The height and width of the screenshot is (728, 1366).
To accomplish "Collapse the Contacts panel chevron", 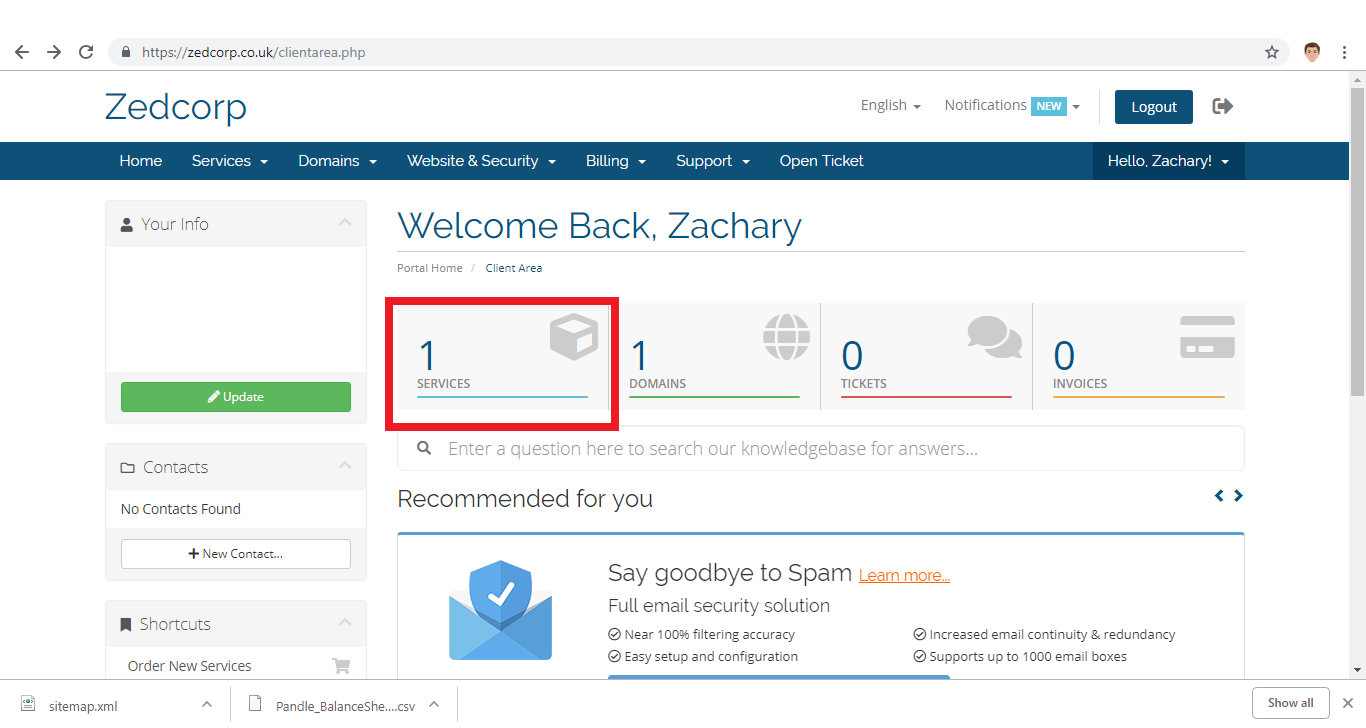I will tap(345, 465).
